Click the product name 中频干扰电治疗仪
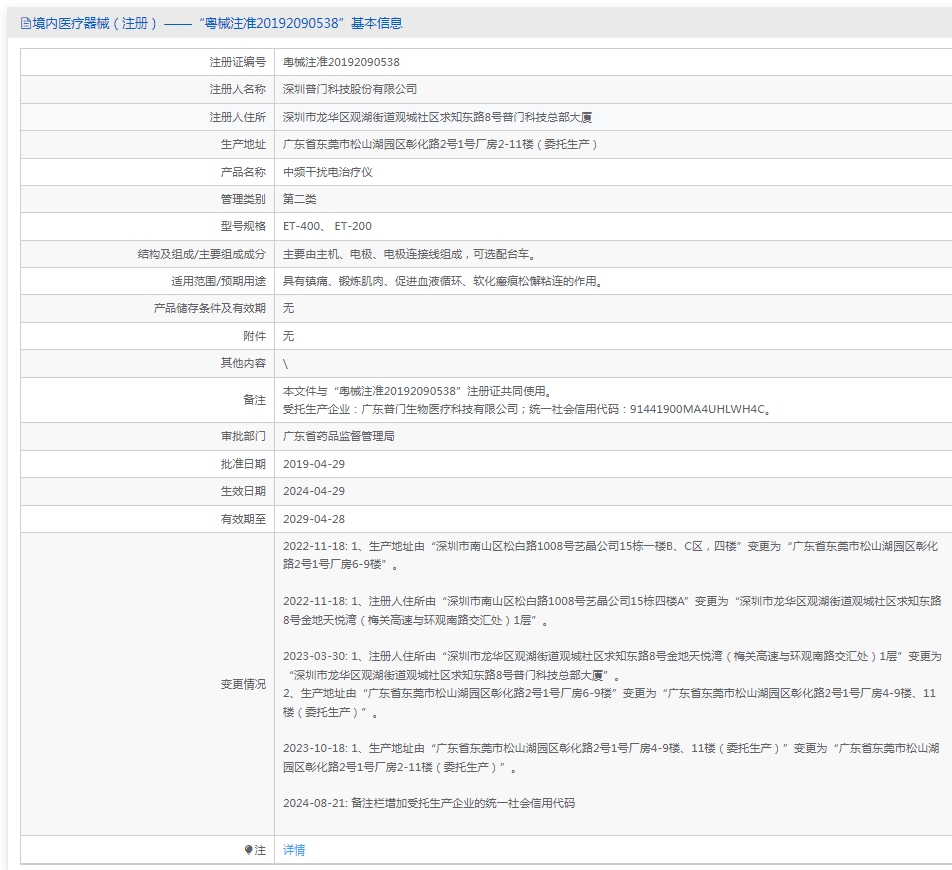This screenshot has width=952, height=870. point(328,172)
